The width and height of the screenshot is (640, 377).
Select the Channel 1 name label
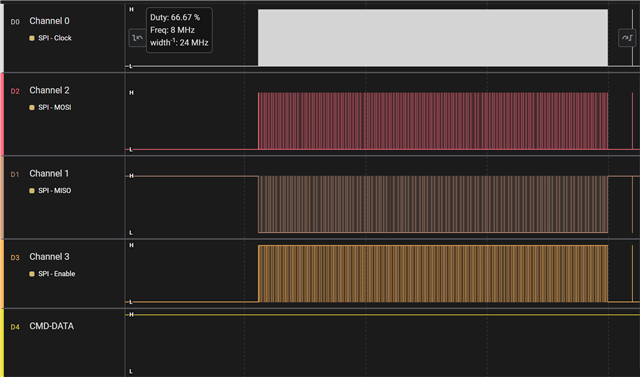point(49,173)
